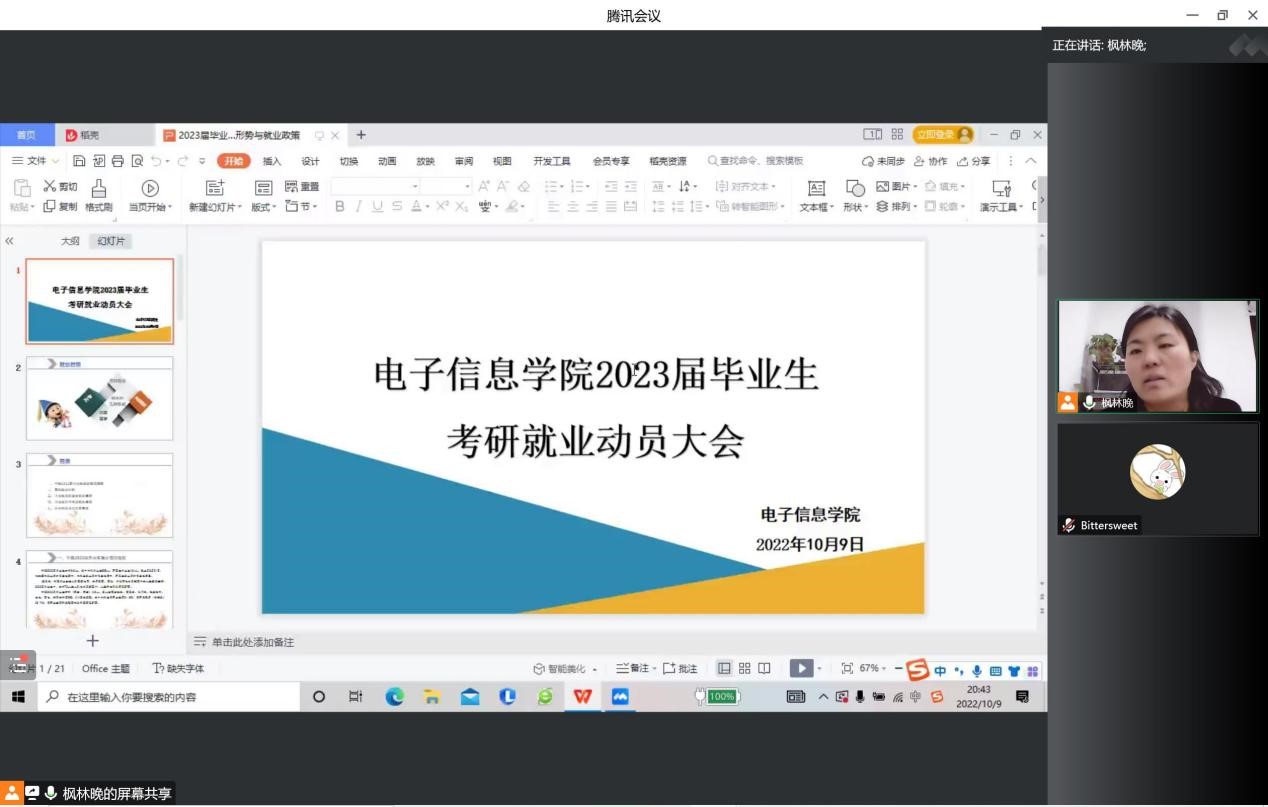Start slideshow with status bar play button
Image resolution: width=1268 pixels, height=807 pixels.
point(800,668)
